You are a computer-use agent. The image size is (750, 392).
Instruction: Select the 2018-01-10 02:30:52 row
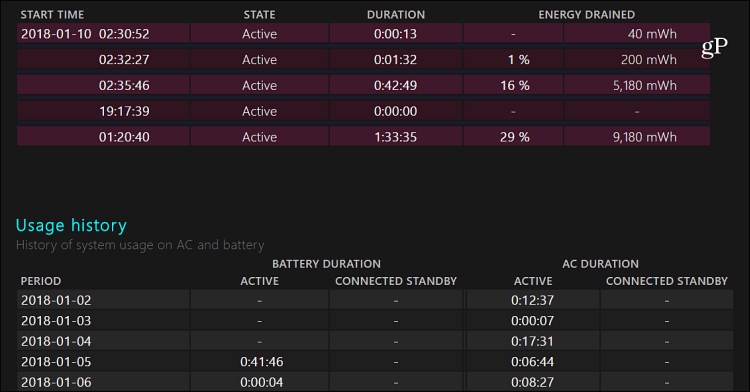[x=364, y=33]
